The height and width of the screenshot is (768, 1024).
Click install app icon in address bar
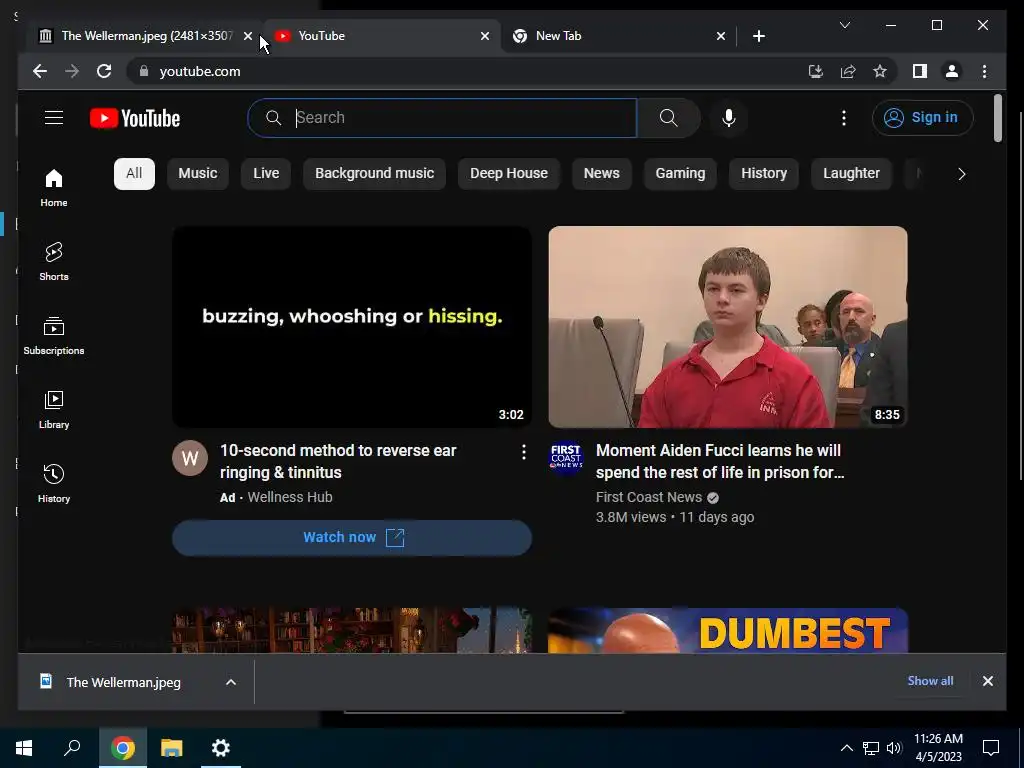click(816, 71)
